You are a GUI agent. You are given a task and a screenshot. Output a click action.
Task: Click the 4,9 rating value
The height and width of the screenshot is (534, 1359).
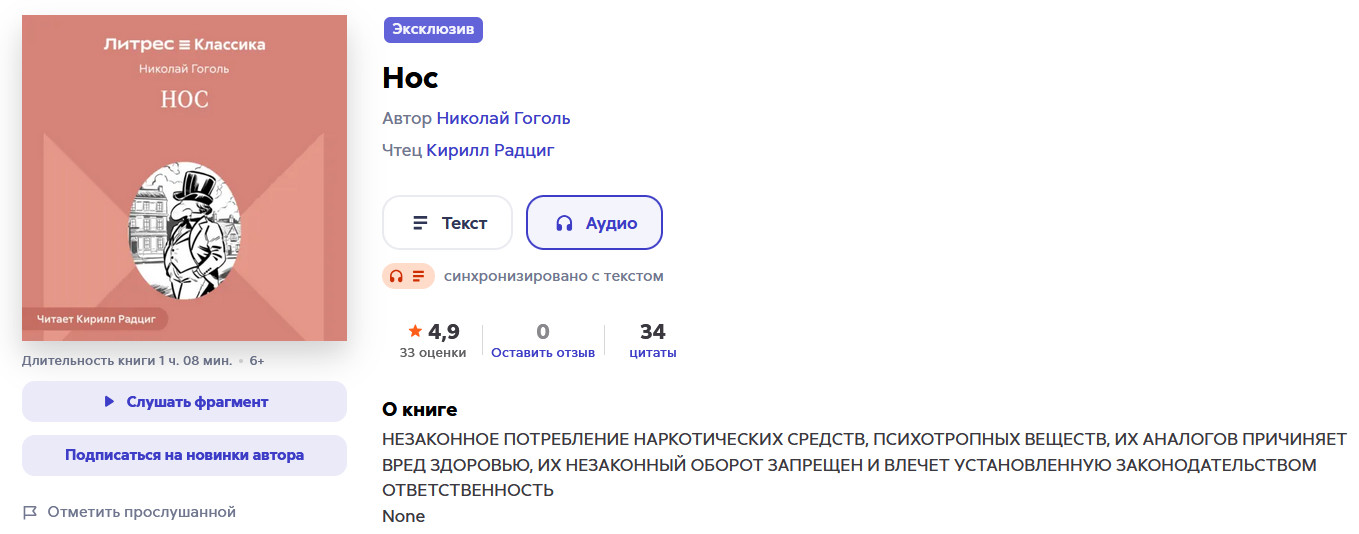[443, 331]
